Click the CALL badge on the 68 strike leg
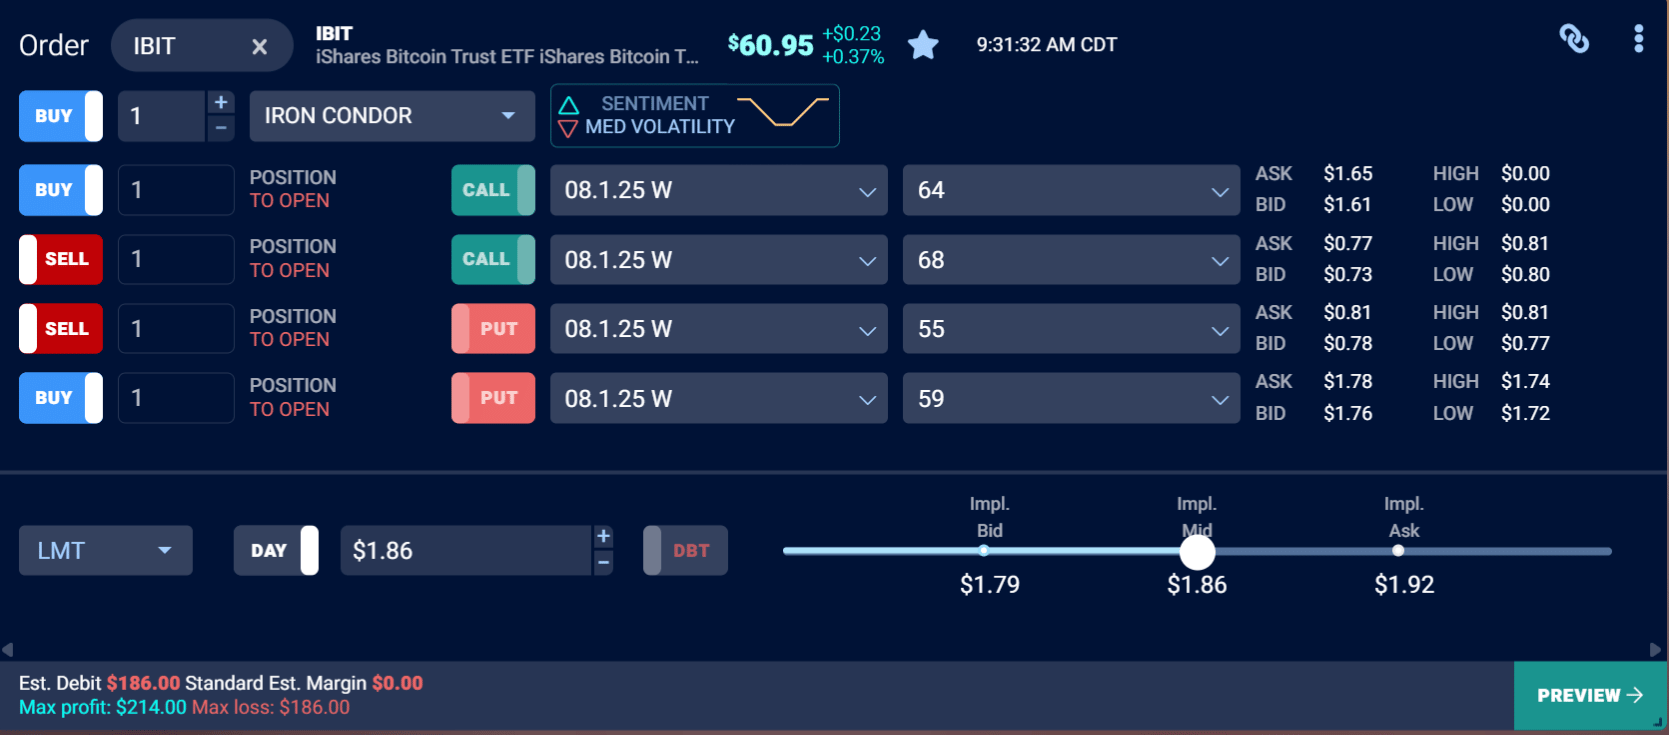Image resolution: width=1669 pixels, height=735 pixels. click(492, 259)
